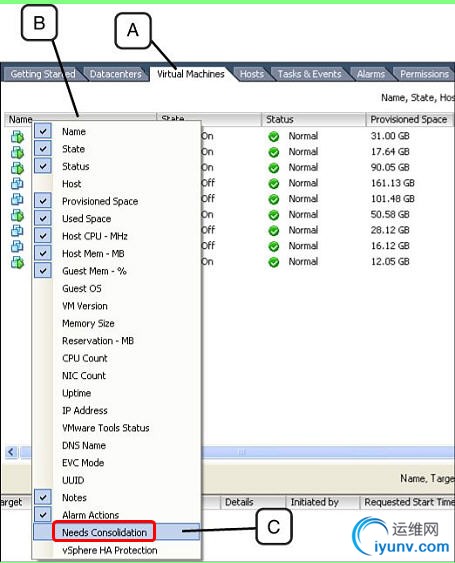Sort by the Status column header

[314, 119]
